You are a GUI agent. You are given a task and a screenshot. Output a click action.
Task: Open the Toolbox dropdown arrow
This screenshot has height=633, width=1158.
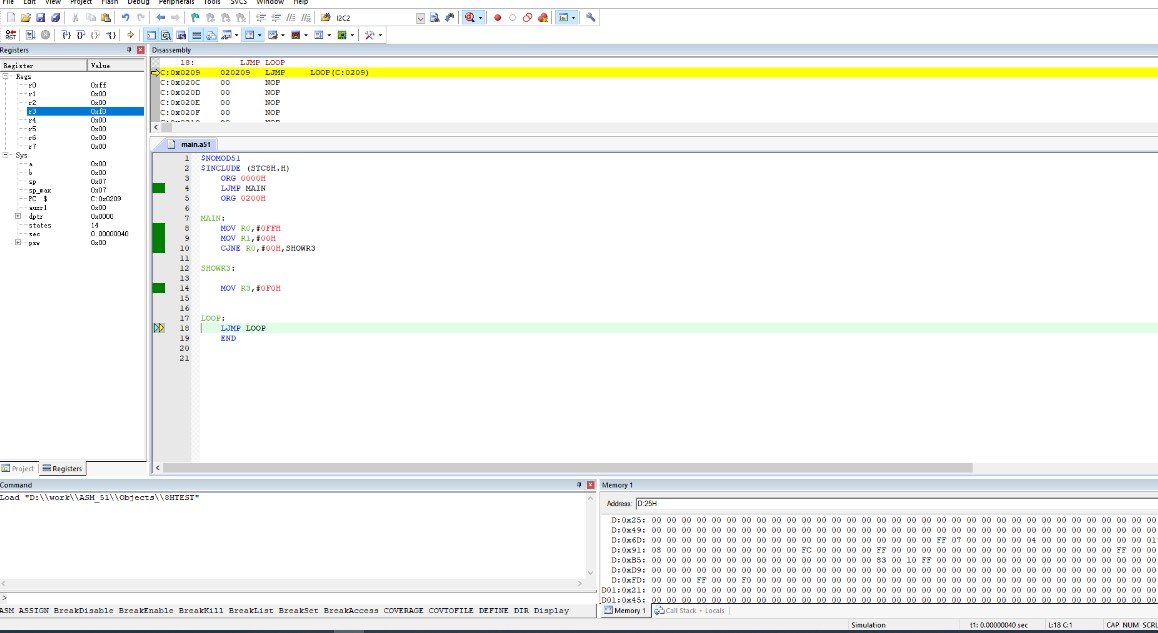coord(380,35)
